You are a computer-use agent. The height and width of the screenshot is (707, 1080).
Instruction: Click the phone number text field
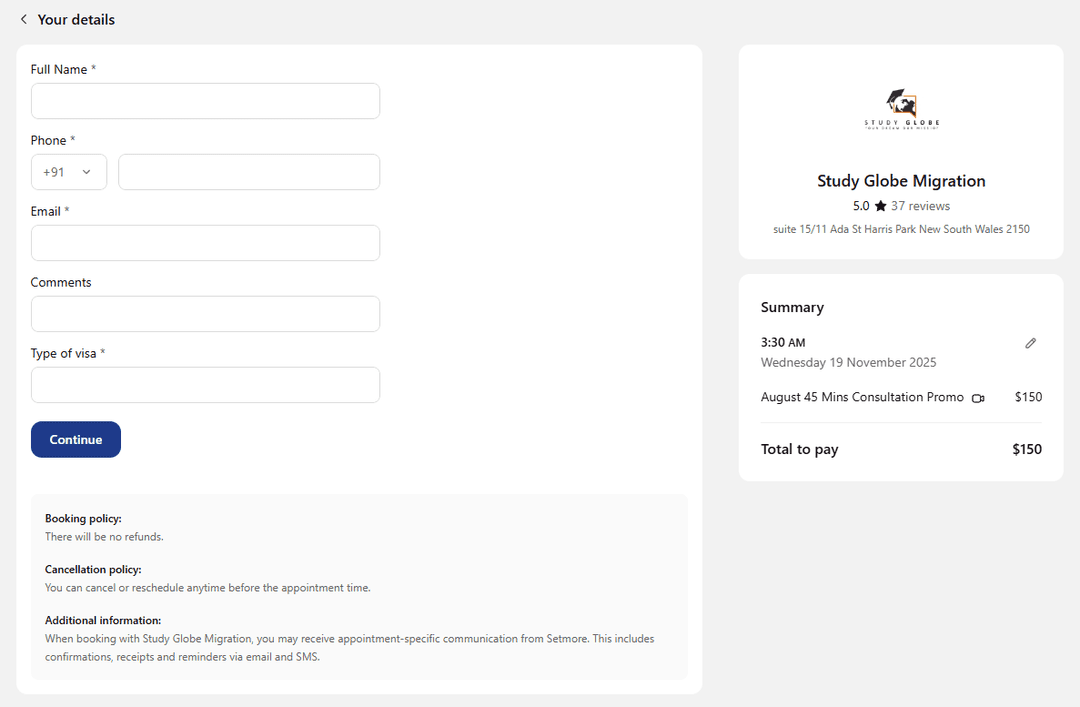tap(249, 172)
